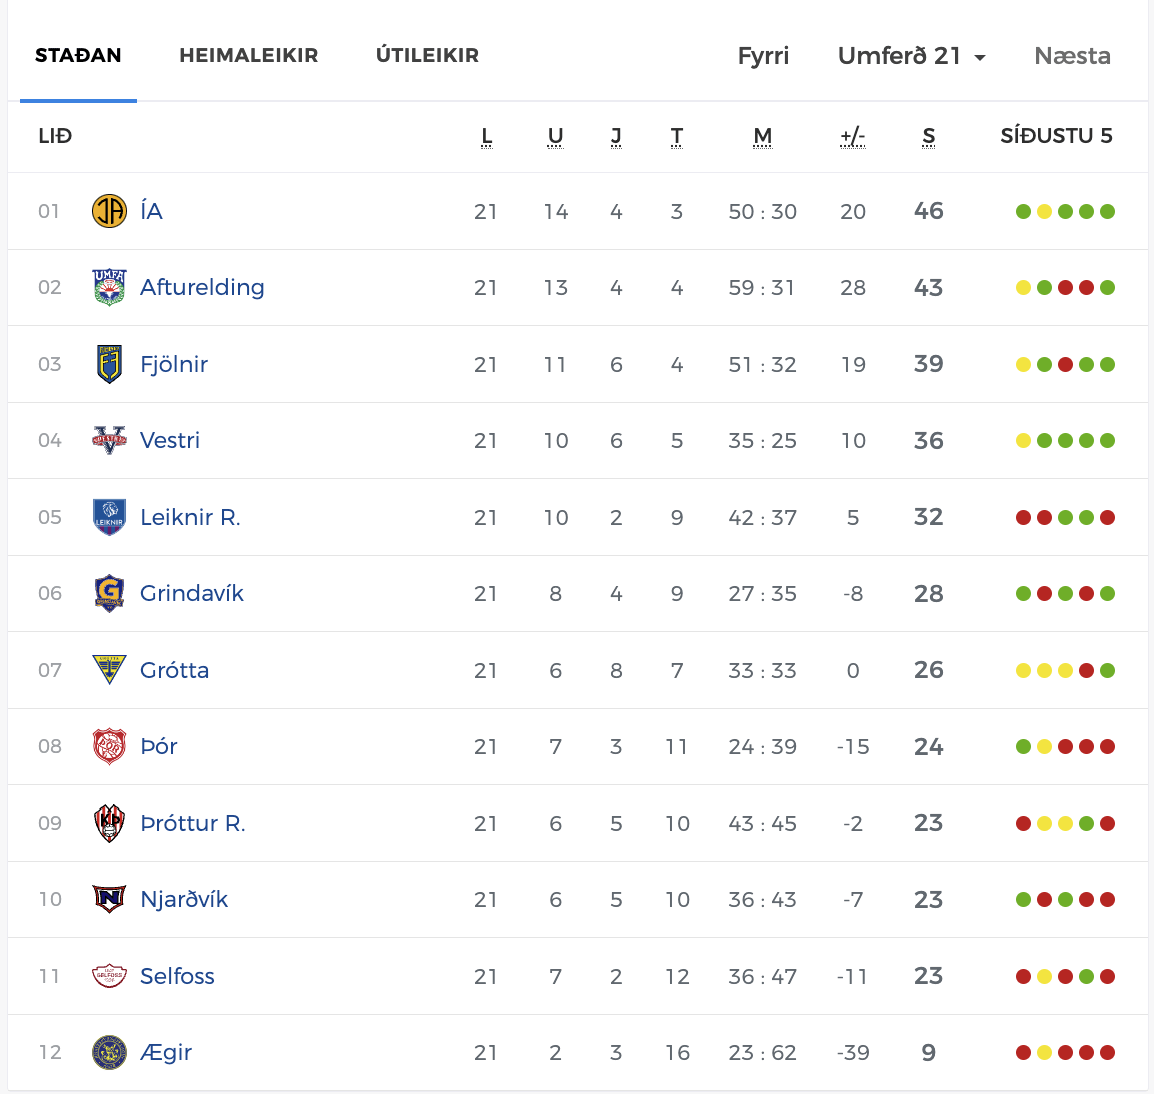The image size is (1154, 1094).
Task: Switch to the Útileikir tab
Action: pyautogui.click(x=428, y=55)
